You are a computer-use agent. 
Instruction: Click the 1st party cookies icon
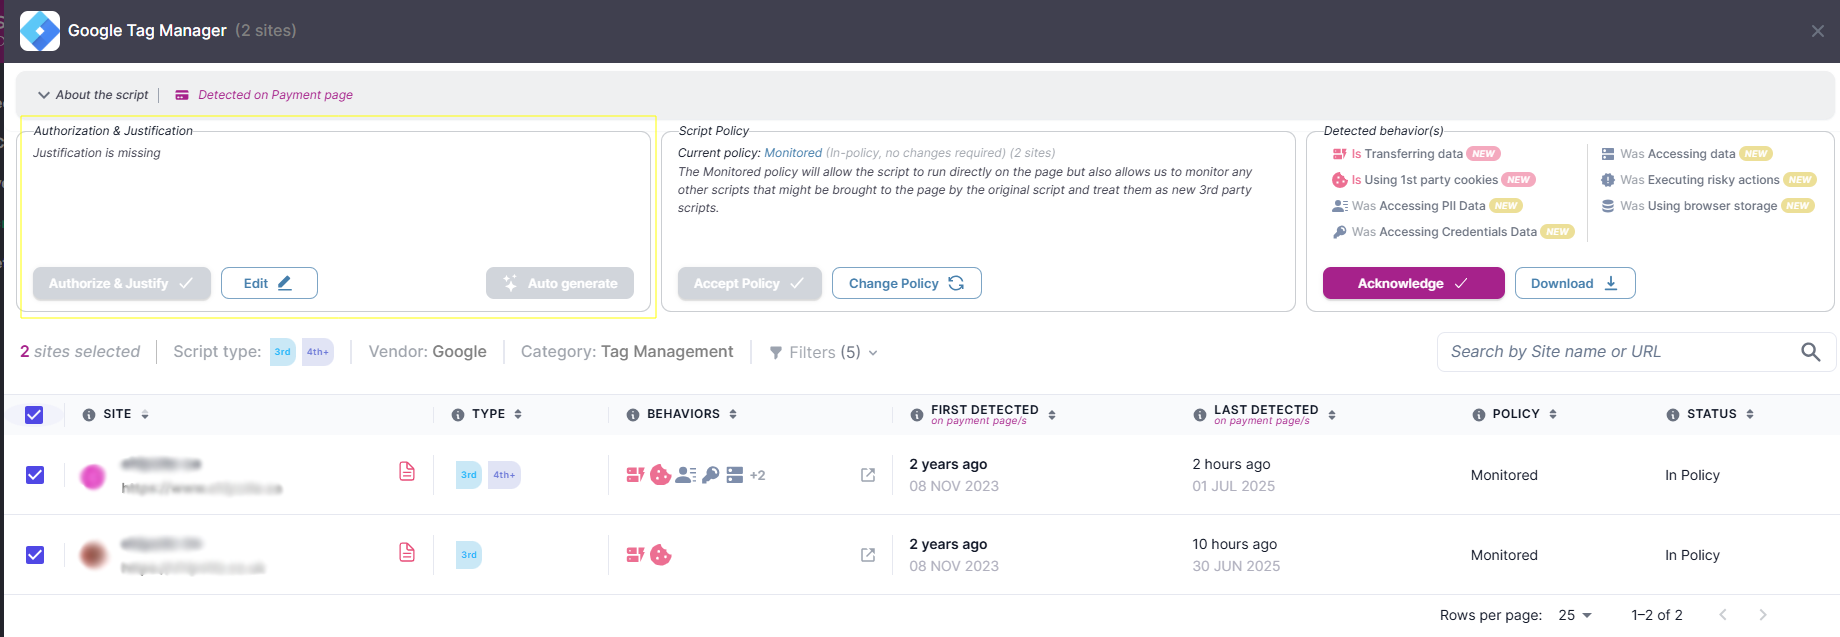point(1339,180)
